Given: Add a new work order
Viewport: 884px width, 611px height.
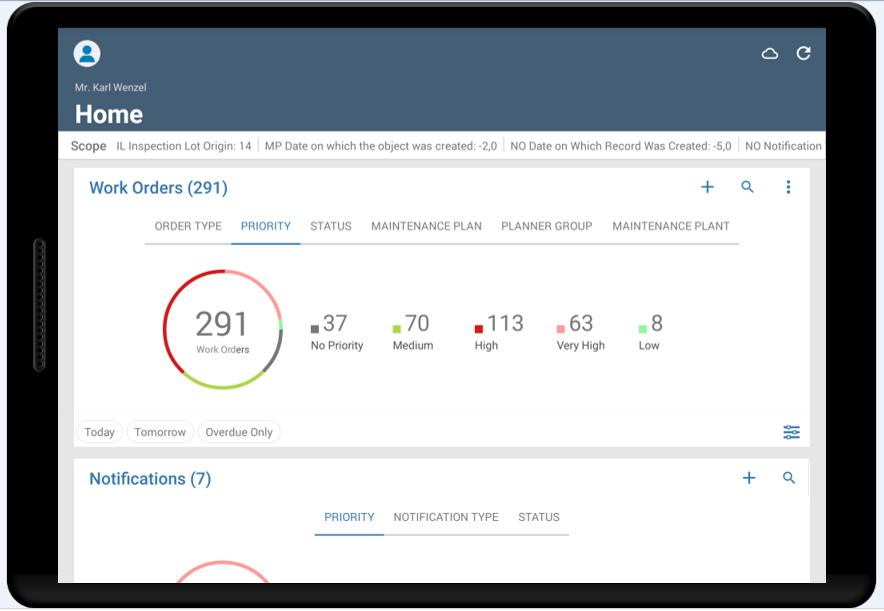Looking at the screenshot, I should (707, 187).
